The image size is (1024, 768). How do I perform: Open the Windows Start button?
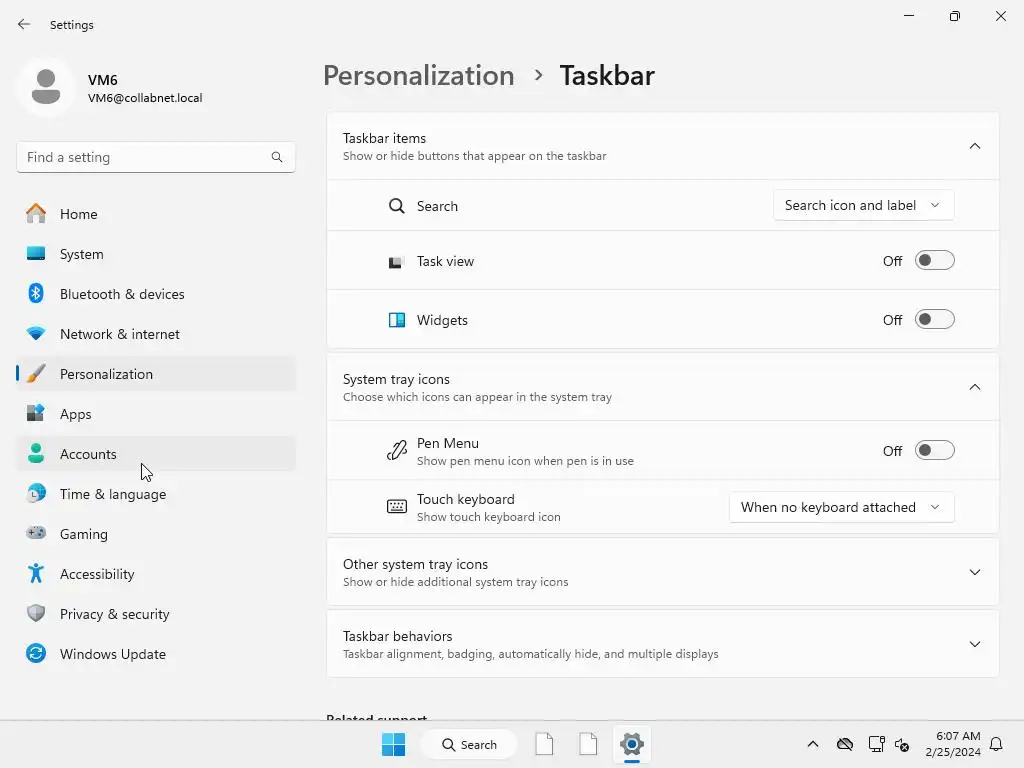pyautogui.click(x=393, y=744)
